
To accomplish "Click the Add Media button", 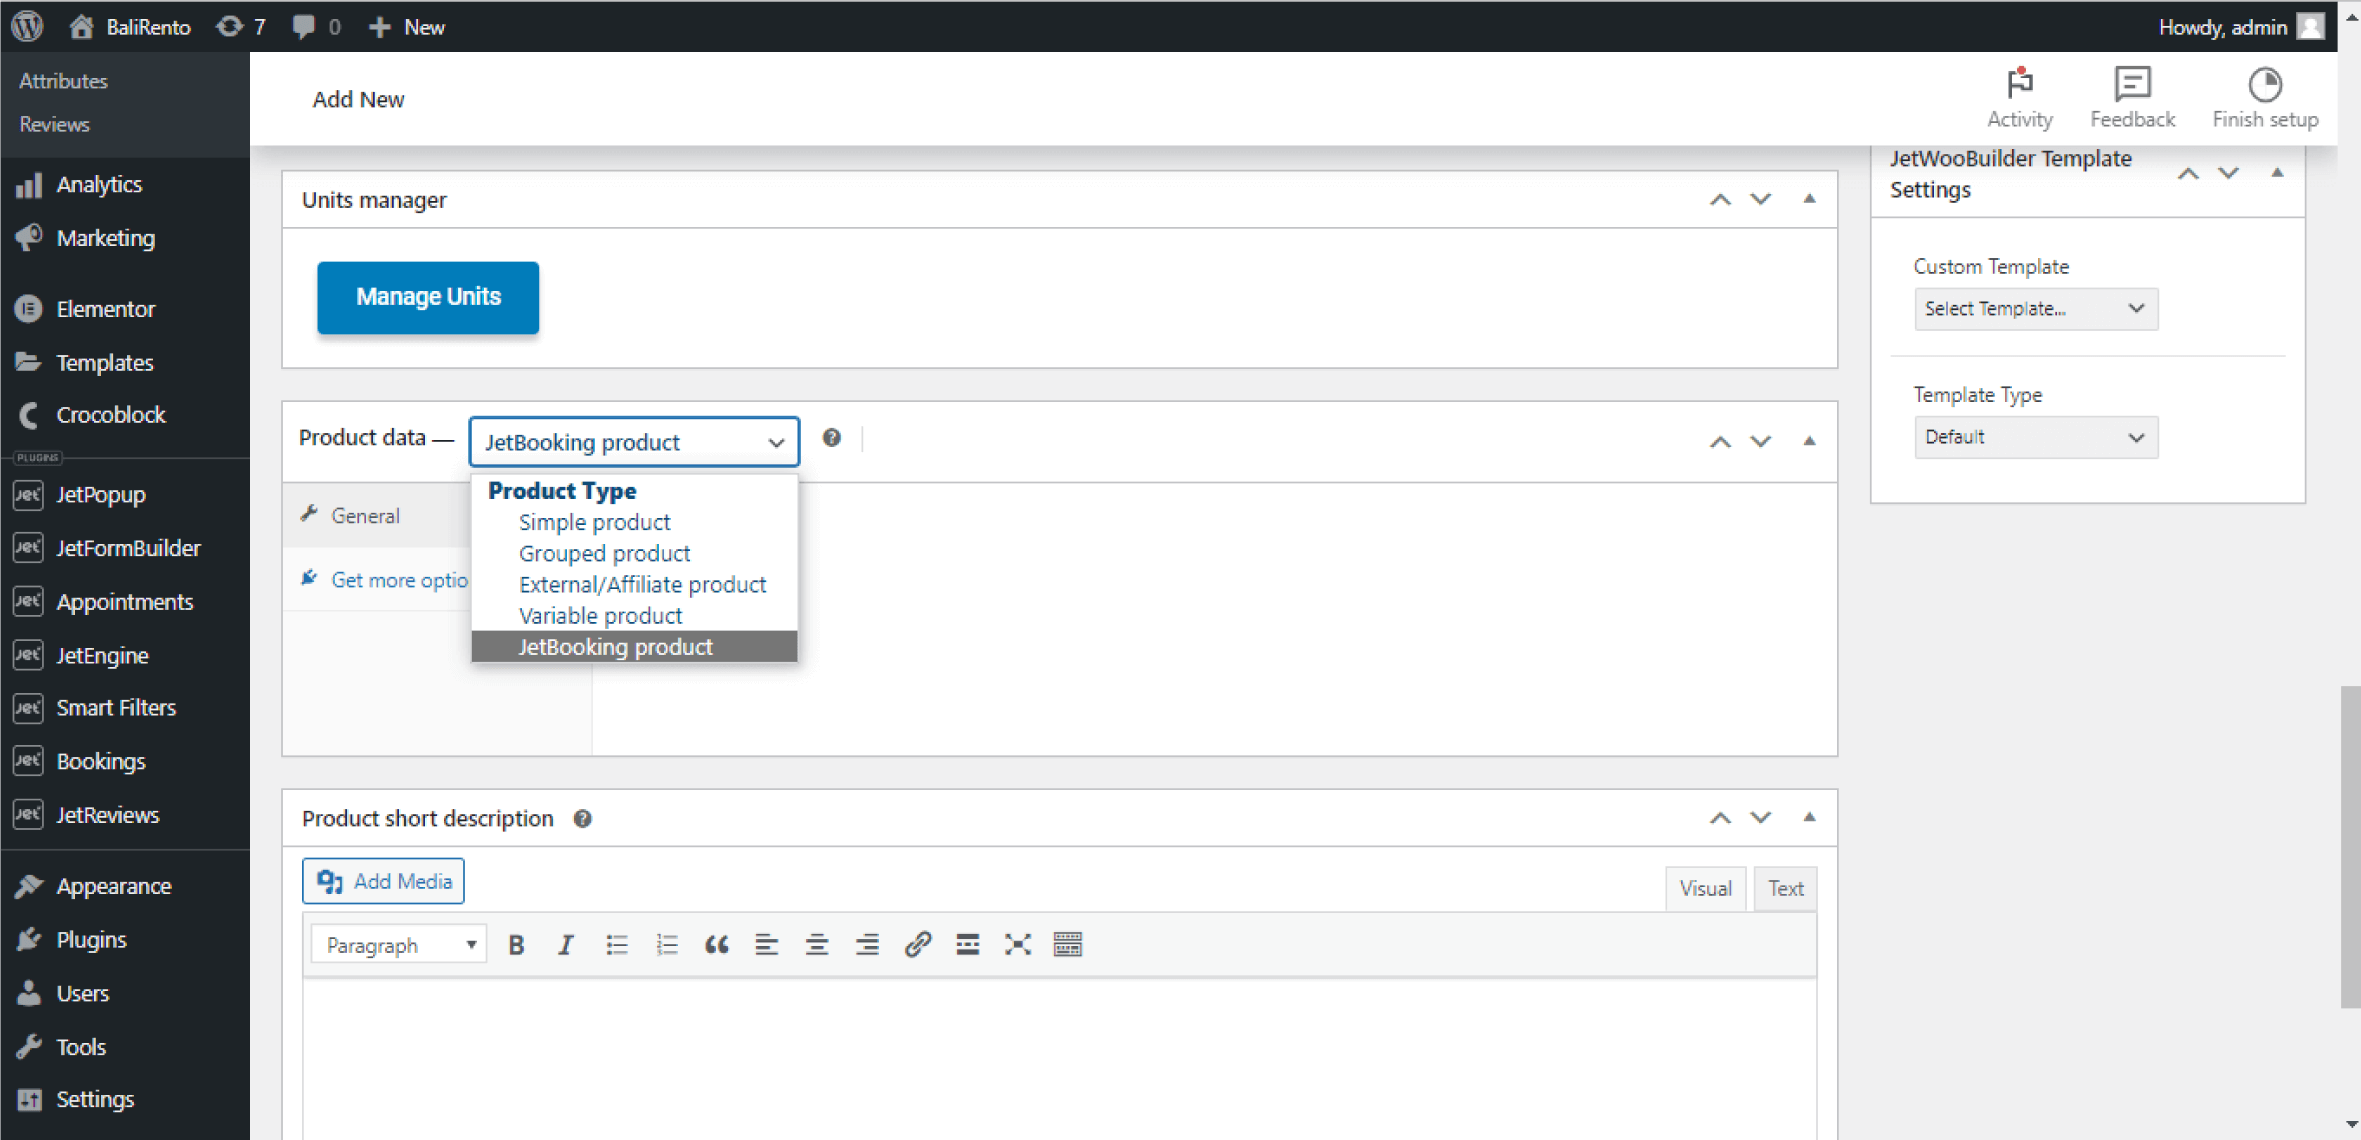I will (383, 881).
